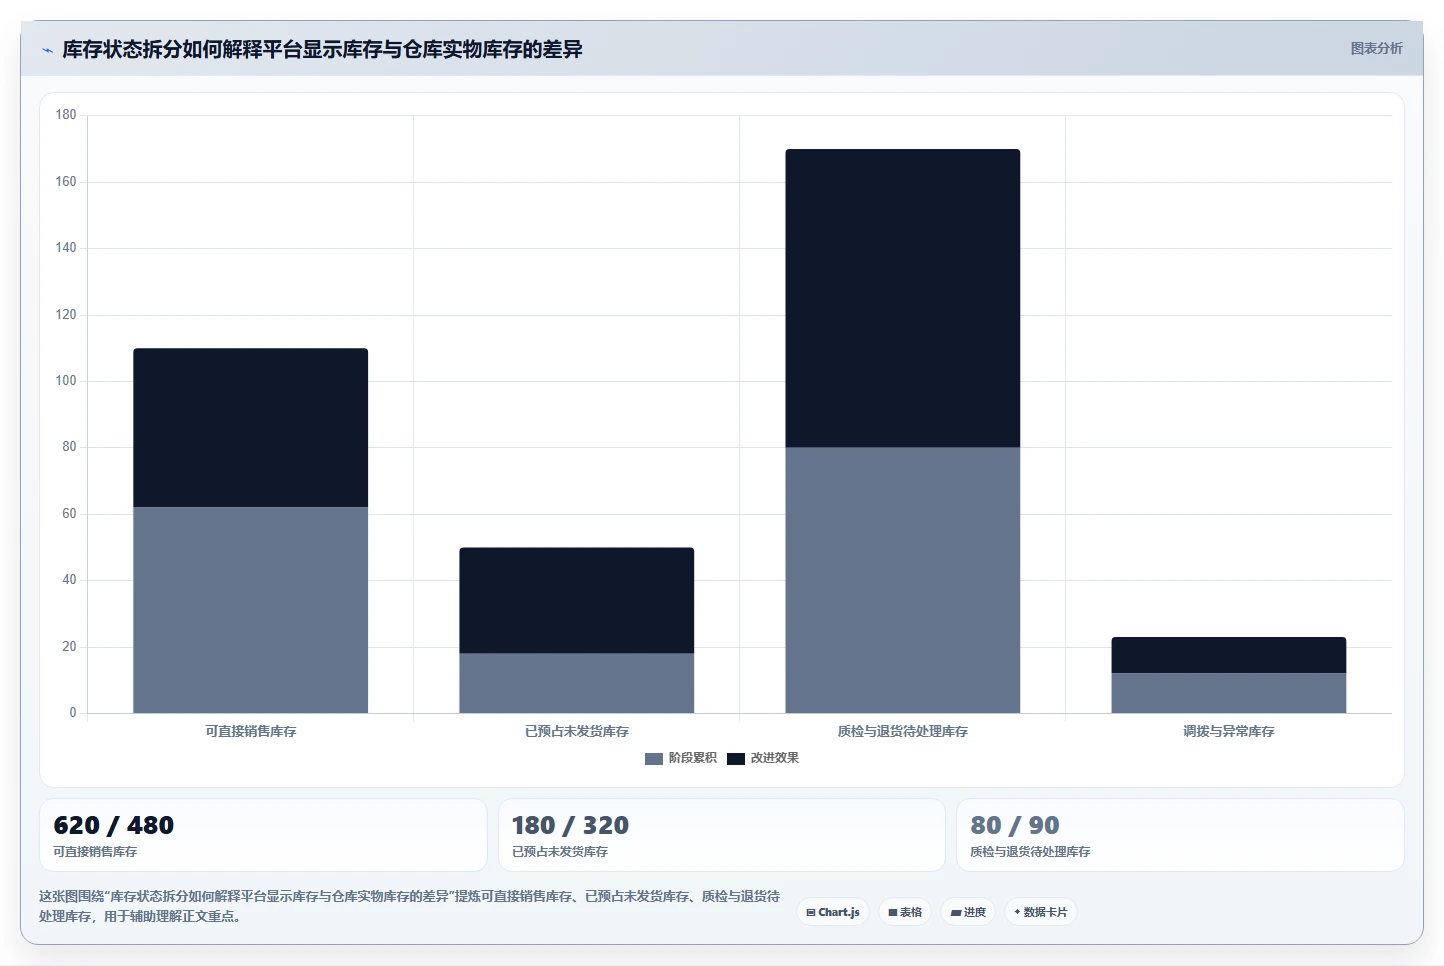Click the 0 y-axis tick label
This screenshot has width=1444, height=966.
pos(72,713)
